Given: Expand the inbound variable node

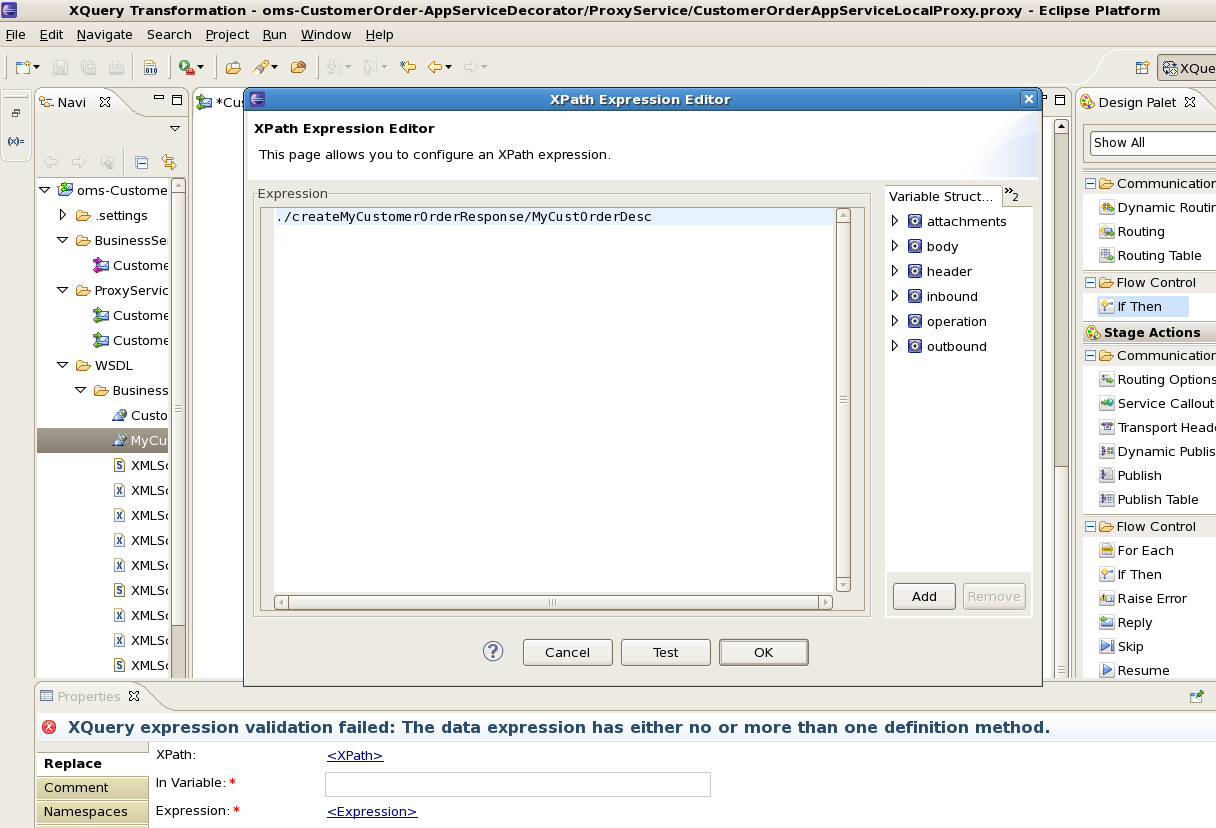Looking at the screenshot, I should (895, 296).
